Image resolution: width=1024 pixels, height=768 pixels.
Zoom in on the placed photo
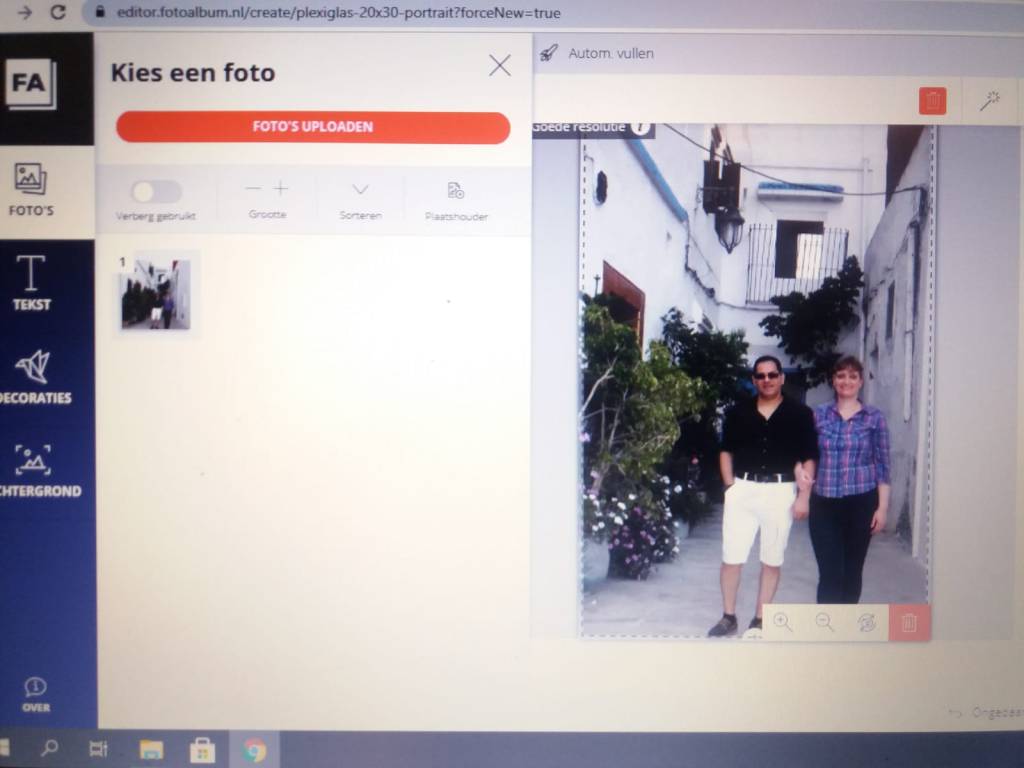(782, 622)
